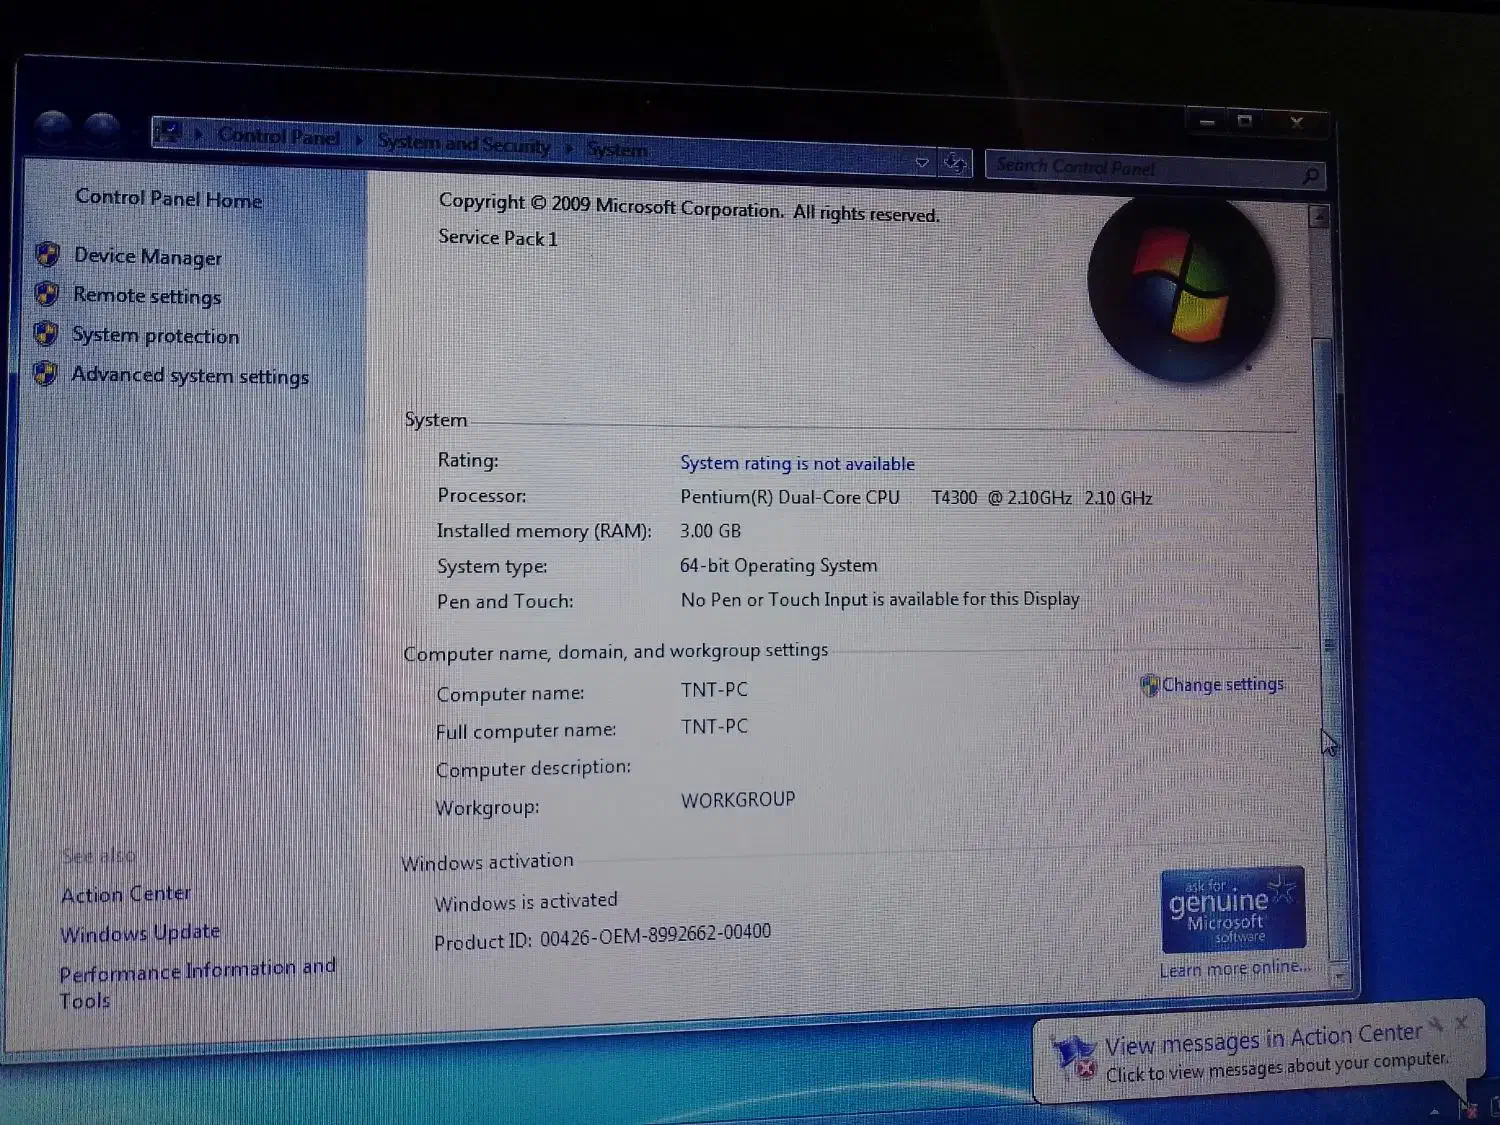Viewport: 1500px width, 1125px height.
Task: Open Windows Update link
Action: pos(140,933)
